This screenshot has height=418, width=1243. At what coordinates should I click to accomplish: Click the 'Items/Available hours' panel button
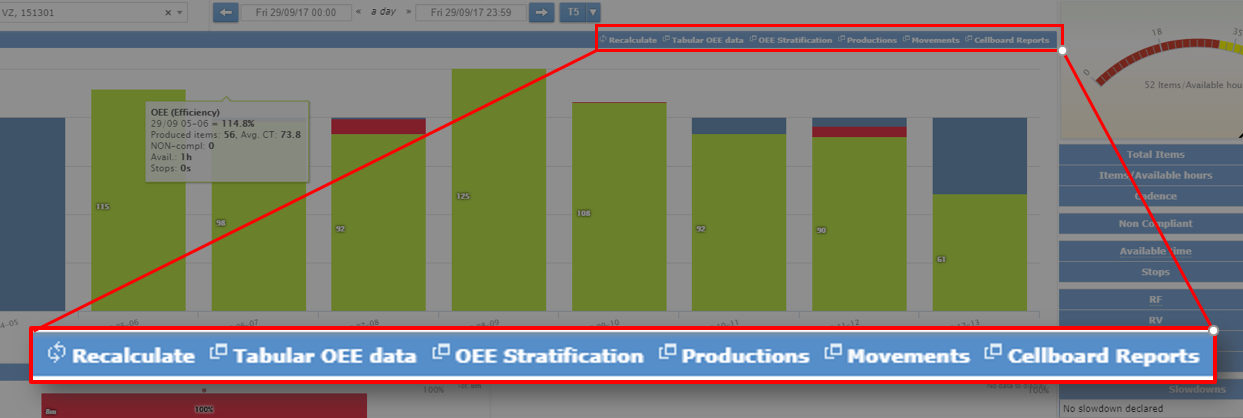1154,175
